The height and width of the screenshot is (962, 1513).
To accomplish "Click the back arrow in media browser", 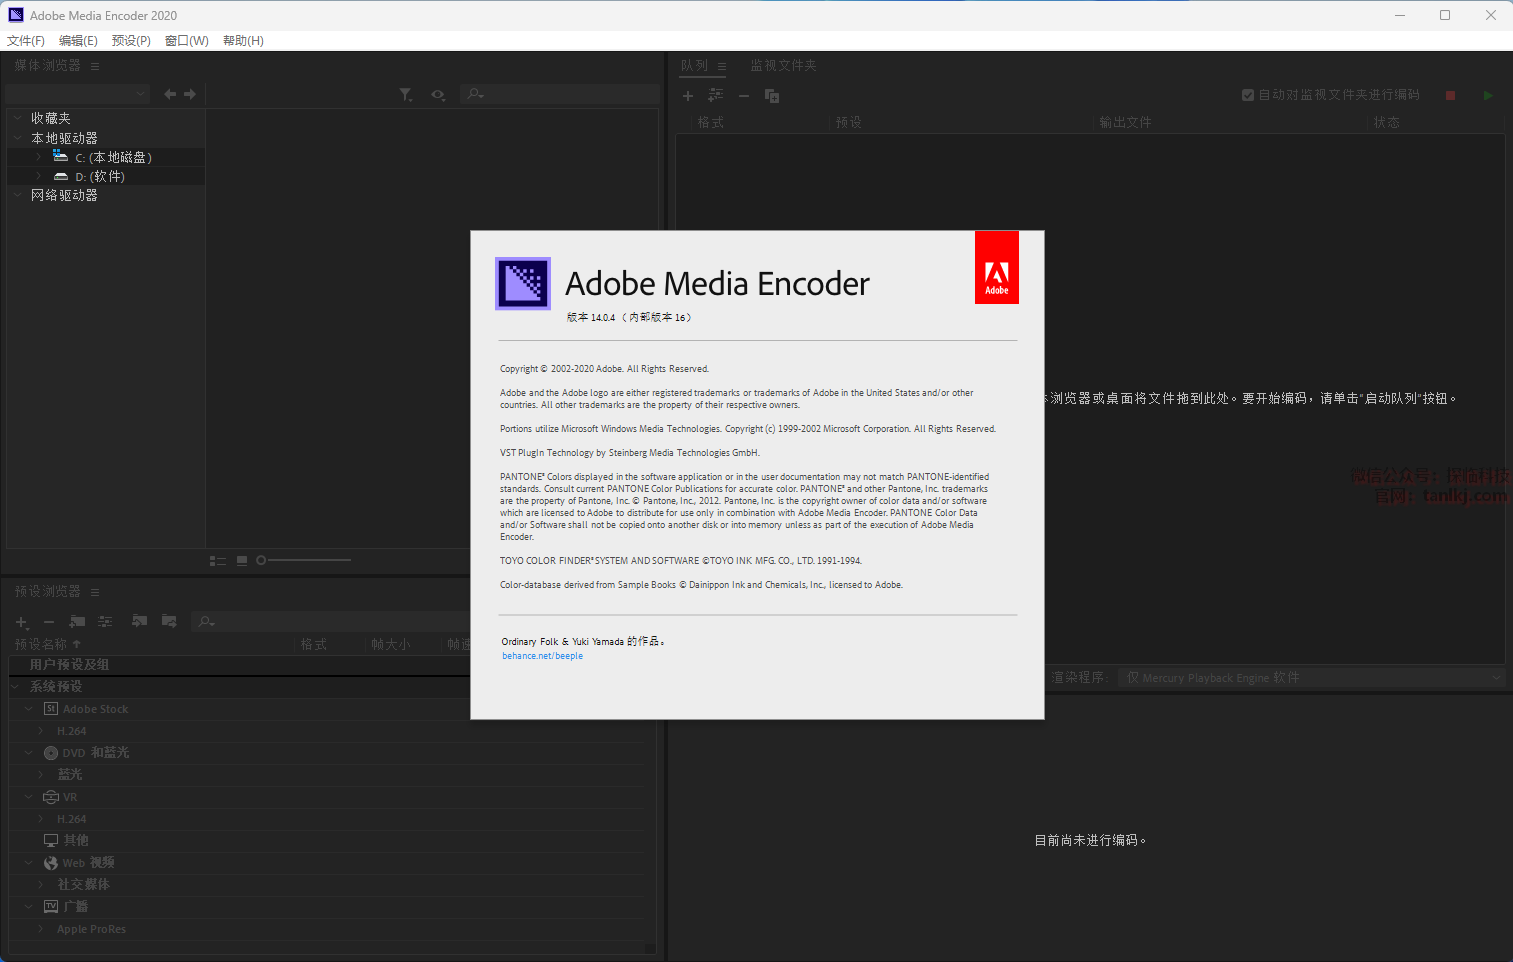I will (170, 94).
